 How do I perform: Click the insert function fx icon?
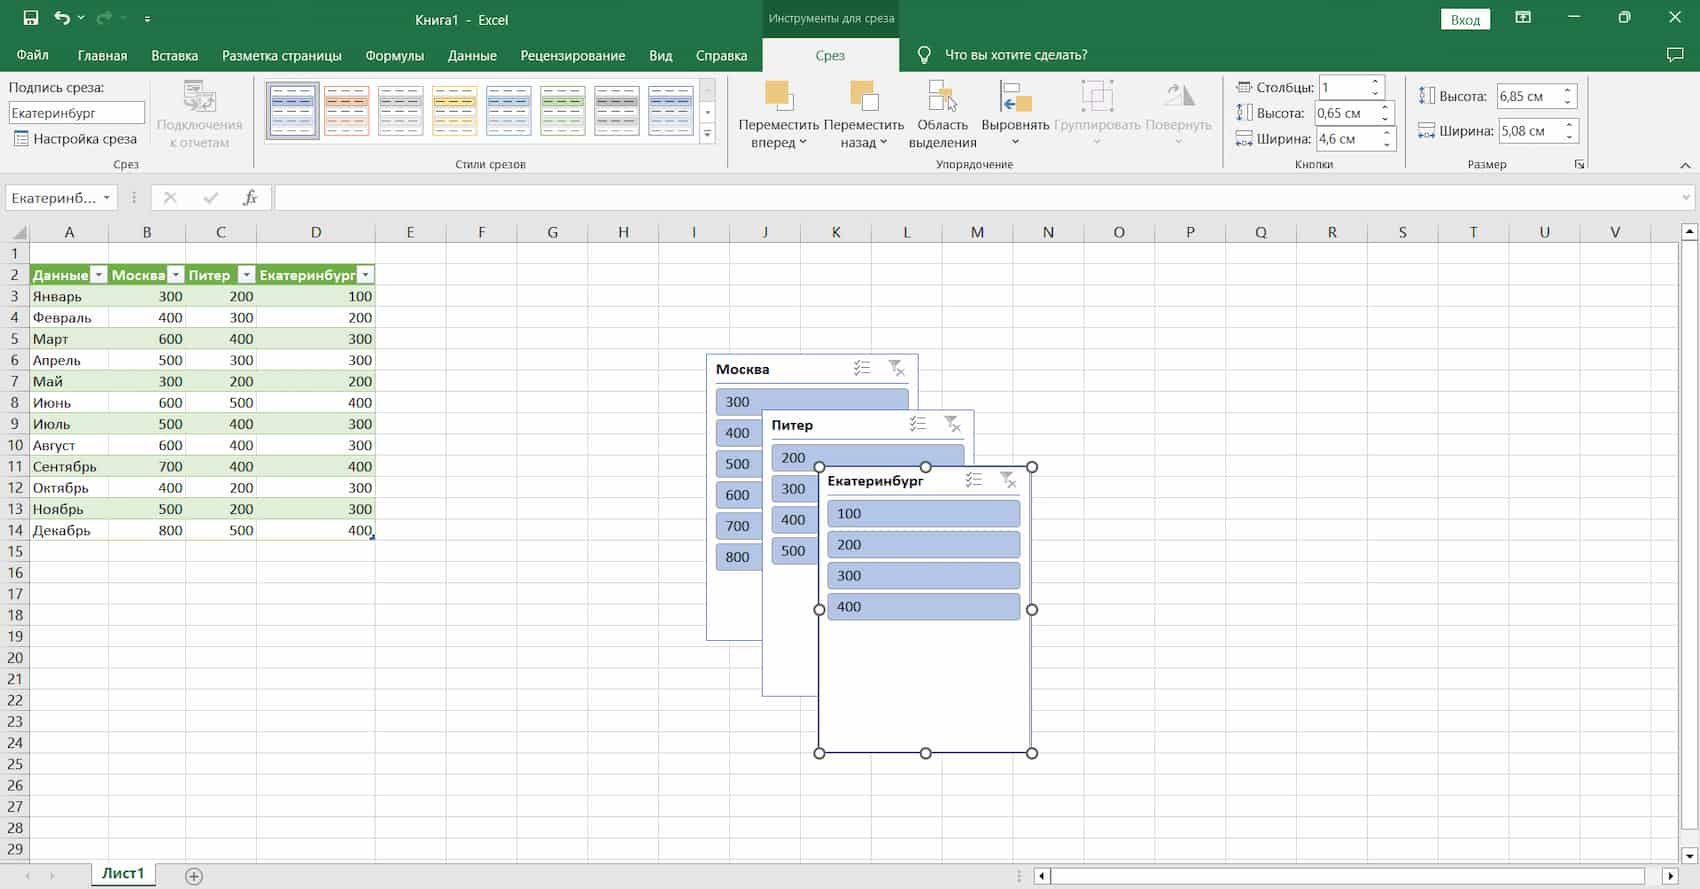click(250, 198)
